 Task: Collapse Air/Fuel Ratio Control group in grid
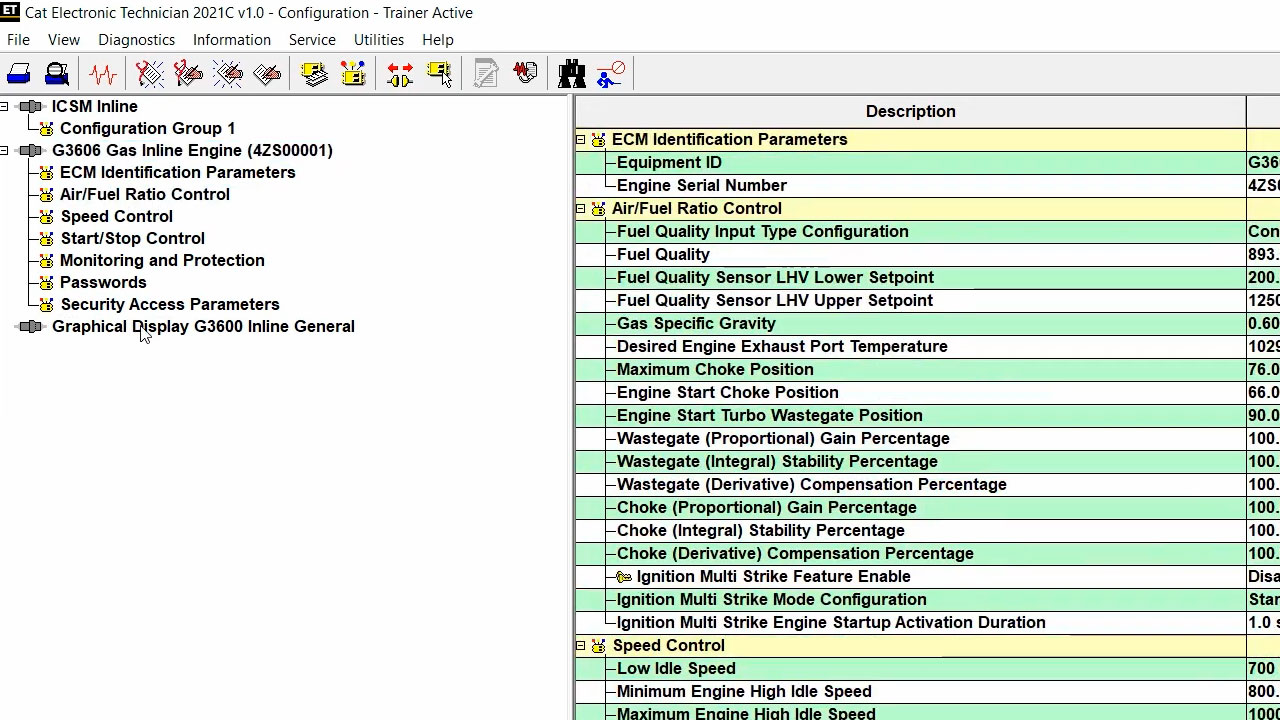pos(580,209)
